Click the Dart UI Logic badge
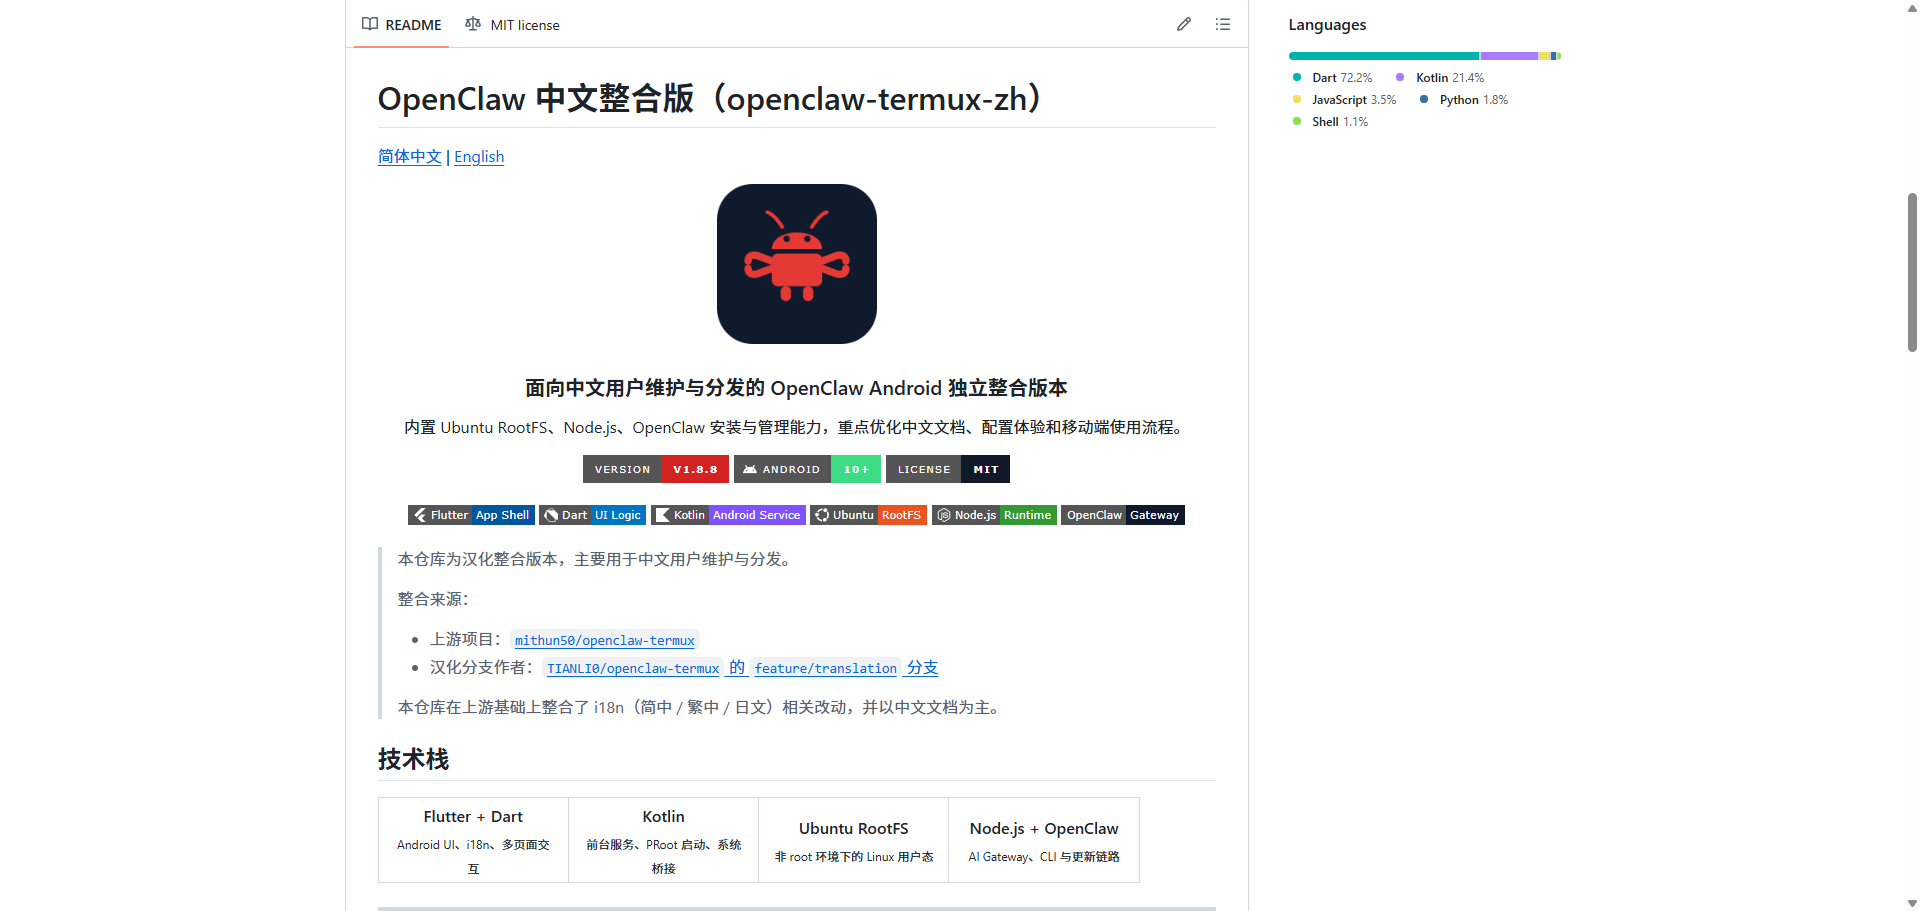The height and width of the screenshot is (911, 1920). (592, 515)
